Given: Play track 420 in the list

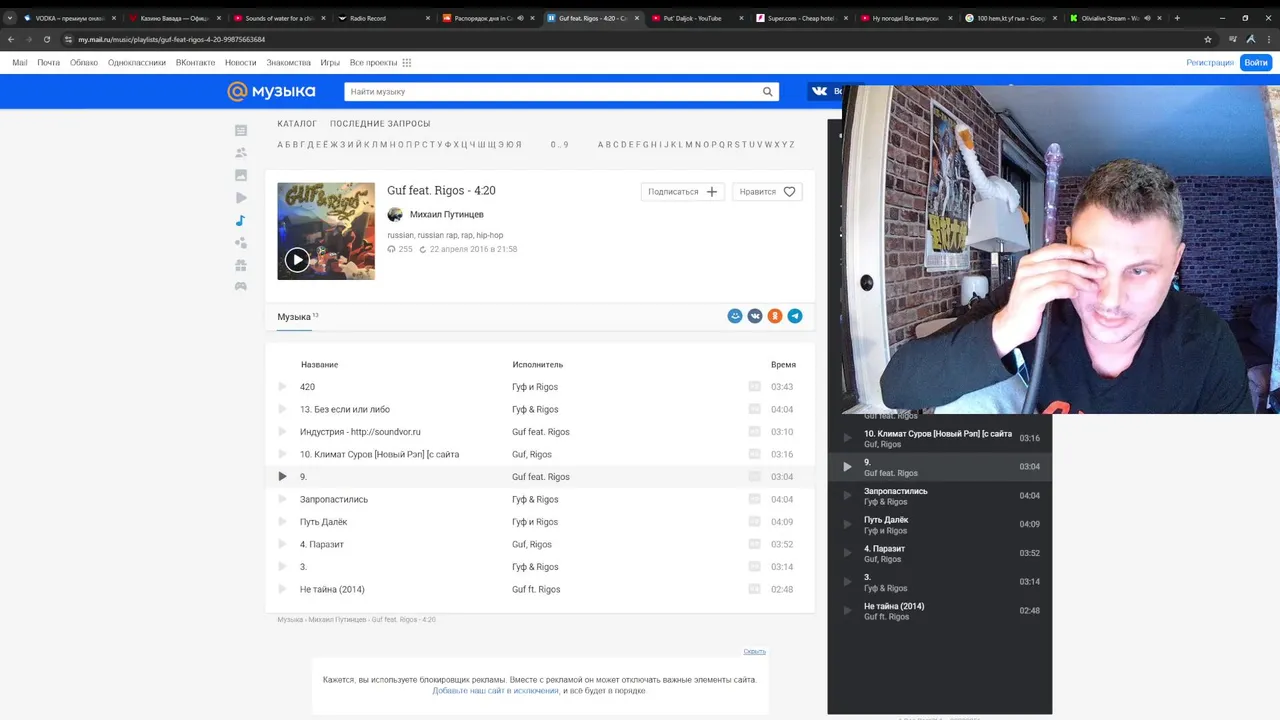Looking at the screenshot, I should click(282, 387).
